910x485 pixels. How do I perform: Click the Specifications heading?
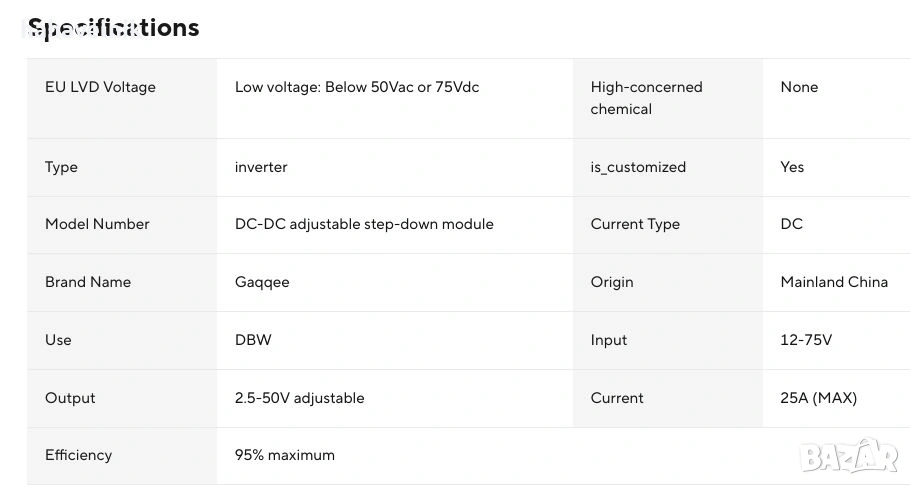click(x=113, y=28)
